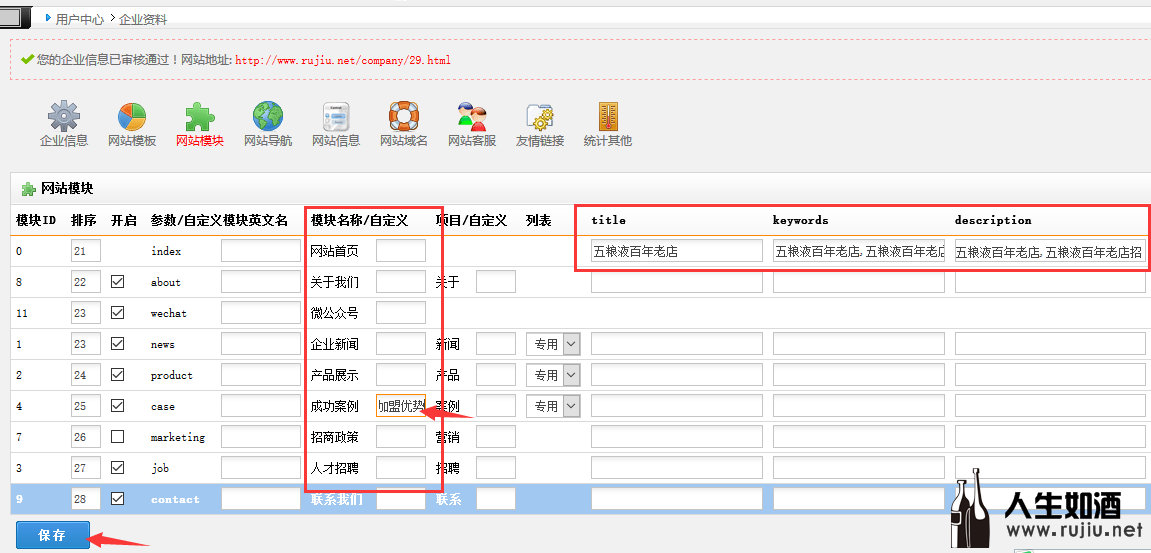Click the 统计其他 tab label
1151x553 pixels.
pos(608,141)
